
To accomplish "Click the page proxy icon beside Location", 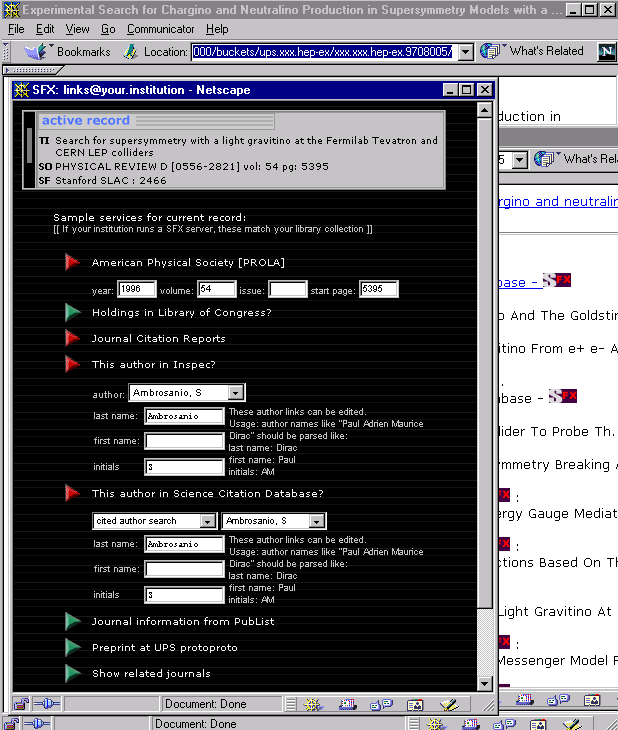I will point(130,52).
